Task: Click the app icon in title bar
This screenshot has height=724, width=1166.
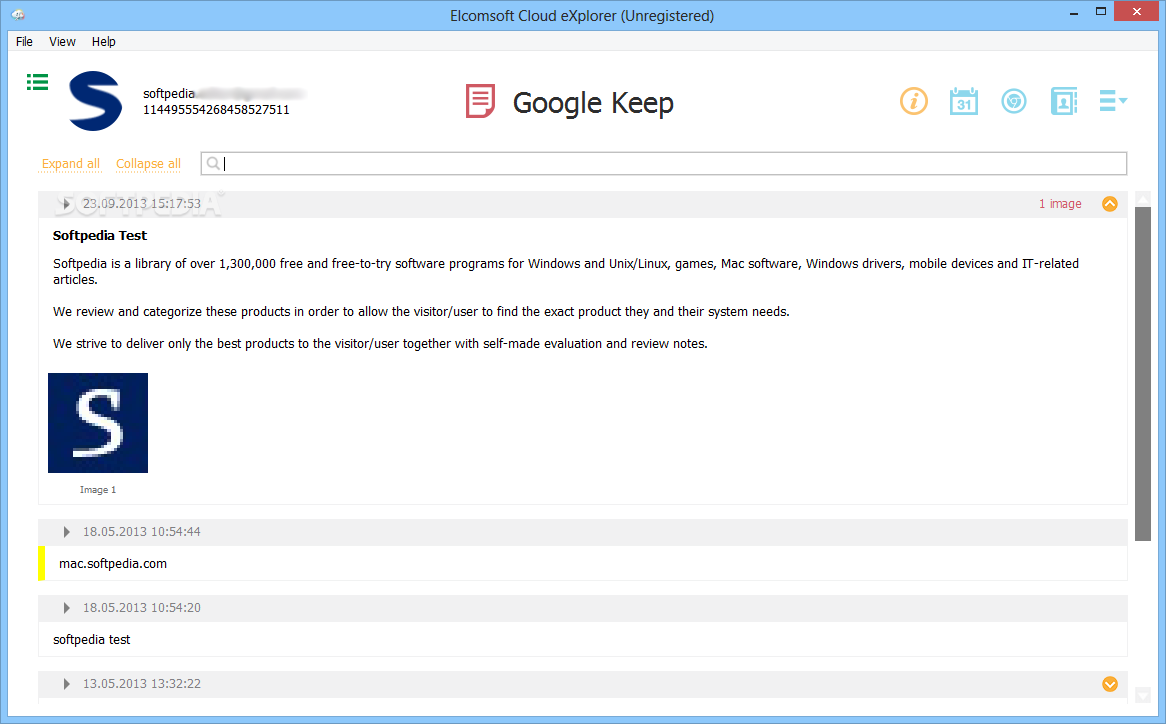Action: [18, 15]
